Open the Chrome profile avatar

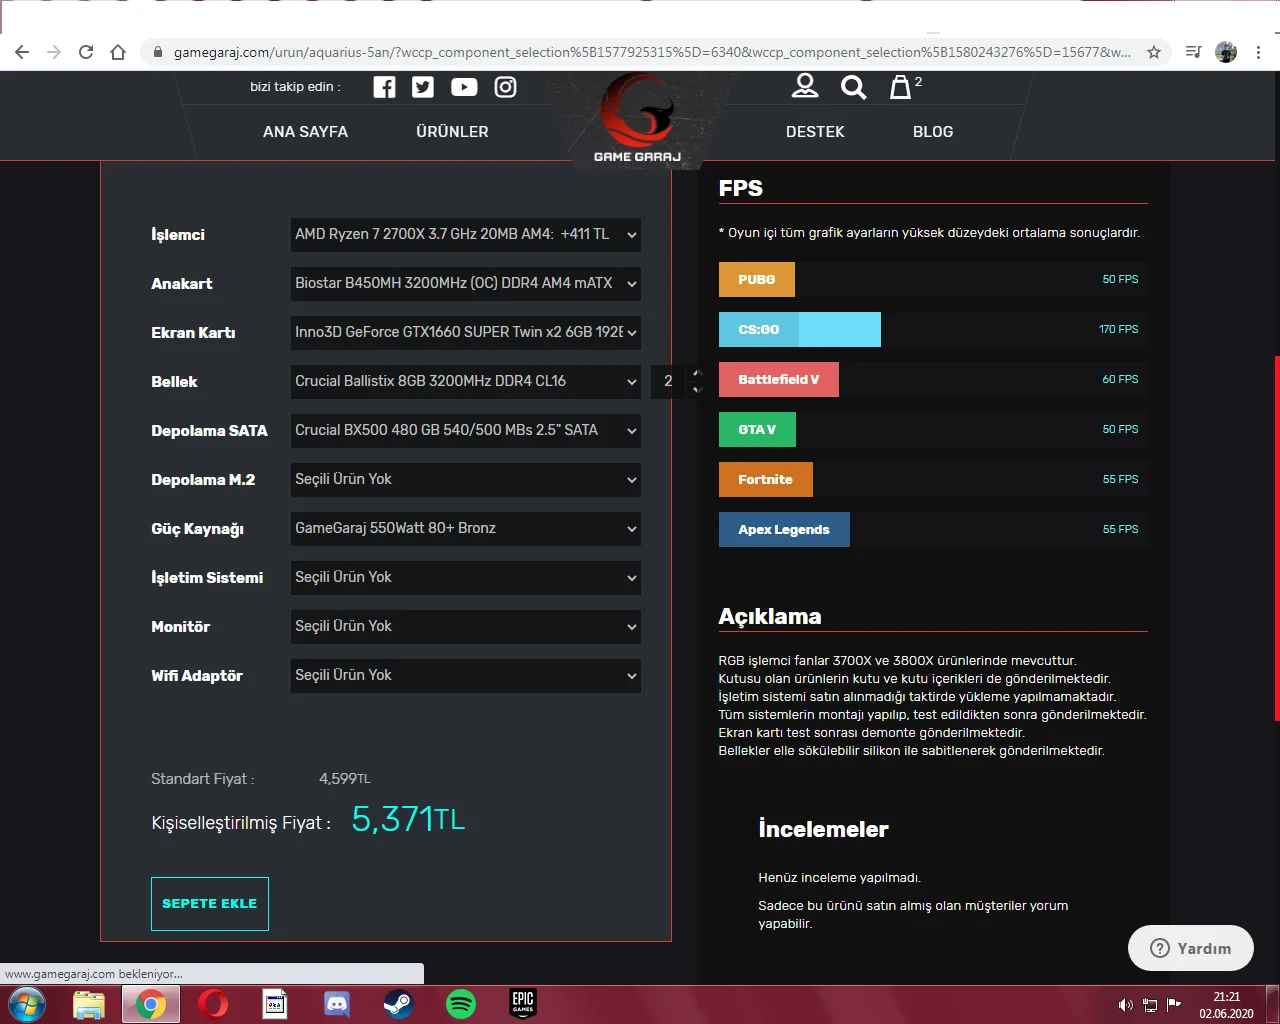pos(1226,52)
